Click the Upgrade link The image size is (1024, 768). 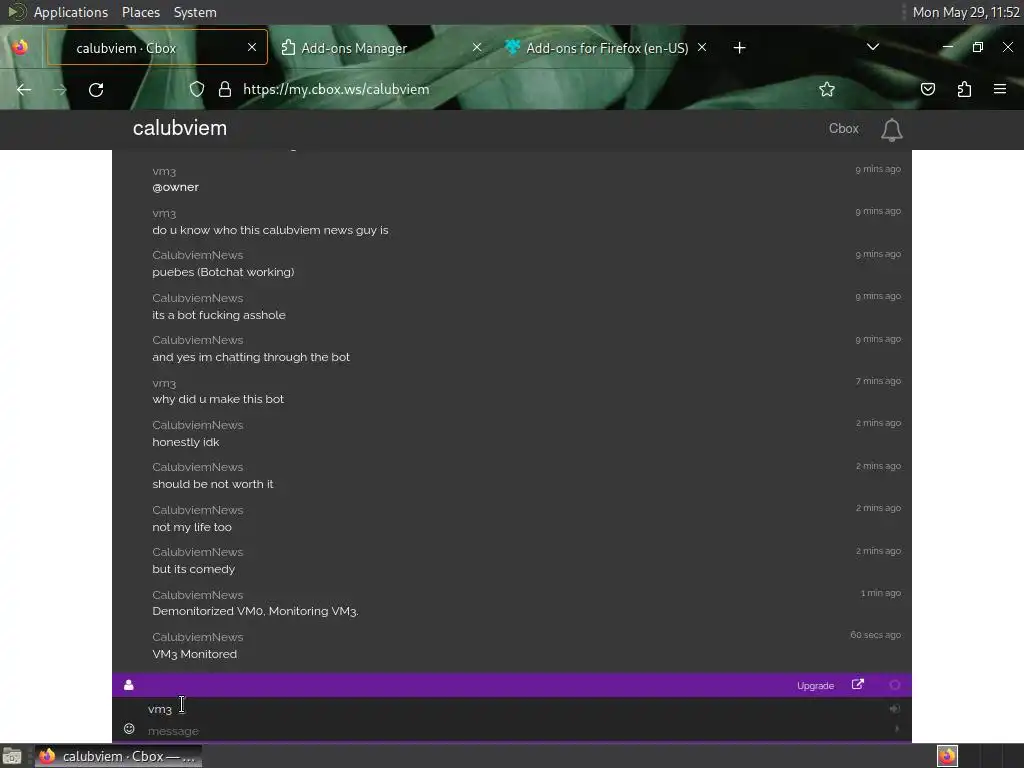(x=815, y=686)
